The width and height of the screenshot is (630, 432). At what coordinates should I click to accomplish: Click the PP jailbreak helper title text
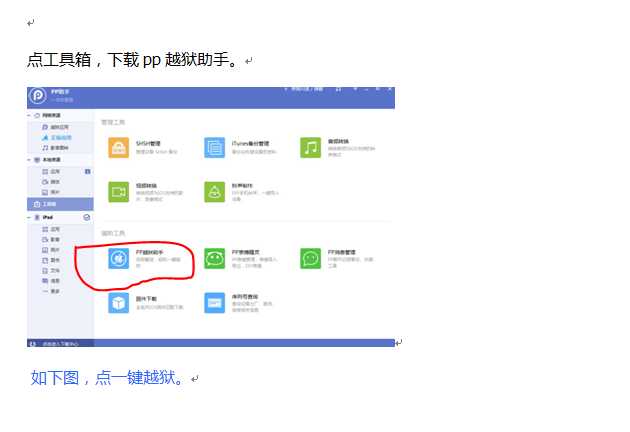[149, 252]
